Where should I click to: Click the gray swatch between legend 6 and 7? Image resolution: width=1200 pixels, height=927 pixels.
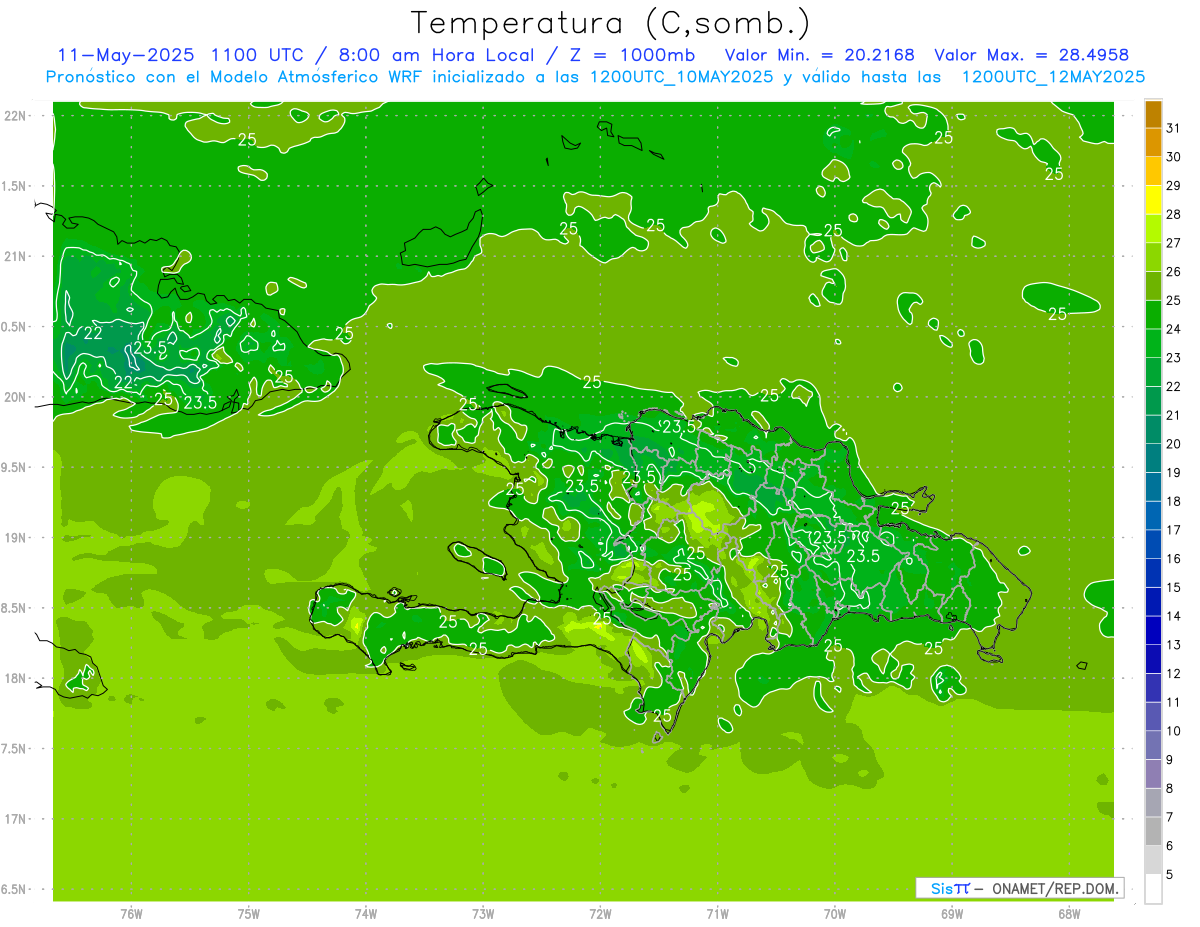tap(1153, 831)
